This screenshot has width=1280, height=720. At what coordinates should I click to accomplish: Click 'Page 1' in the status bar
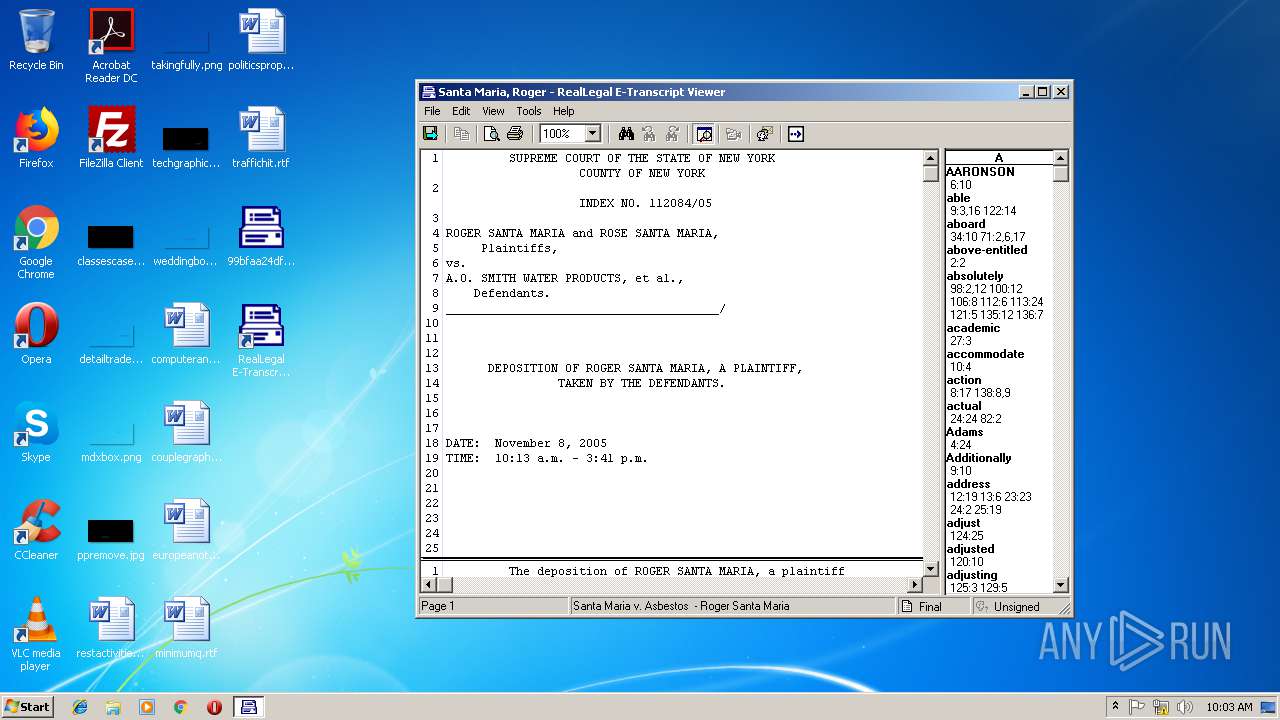438,606
